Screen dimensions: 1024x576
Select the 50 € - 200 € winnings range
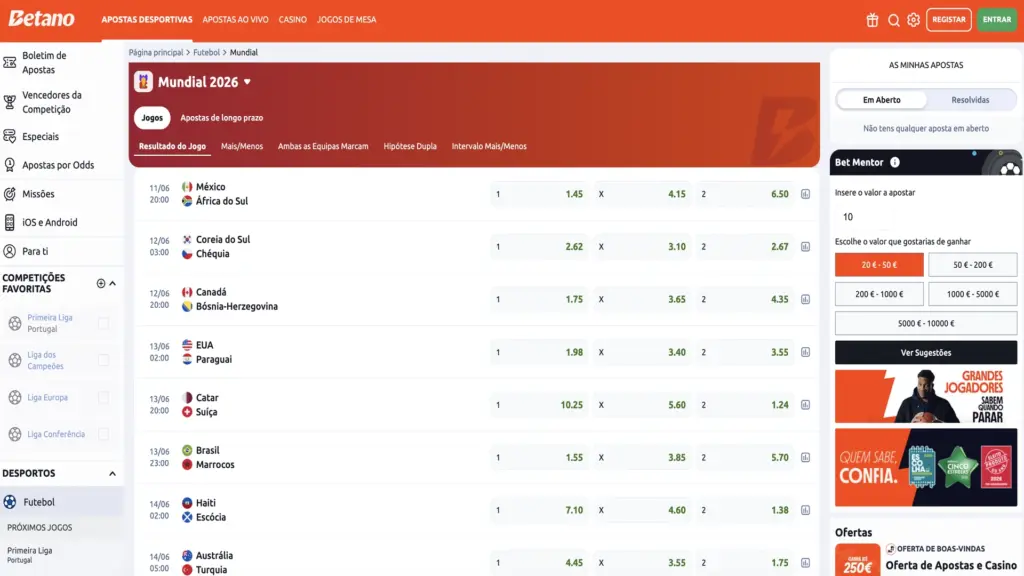coord(972,265)
